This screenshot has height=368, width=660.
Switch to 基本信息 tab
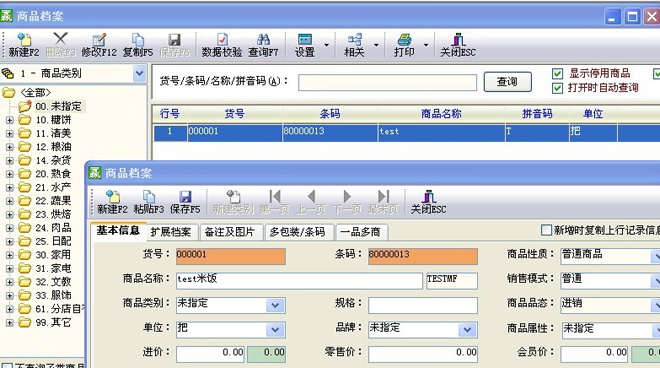pyautogui.click(x=118, y=231)
